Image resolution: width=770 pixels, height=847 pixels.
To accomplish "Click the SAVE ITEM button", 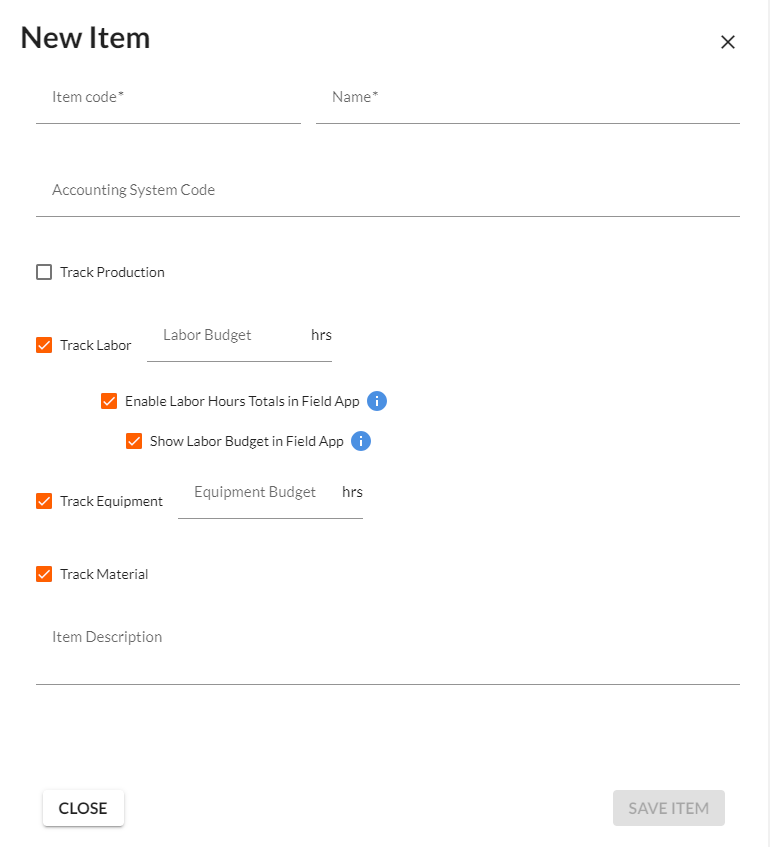I will click(668, 808).
